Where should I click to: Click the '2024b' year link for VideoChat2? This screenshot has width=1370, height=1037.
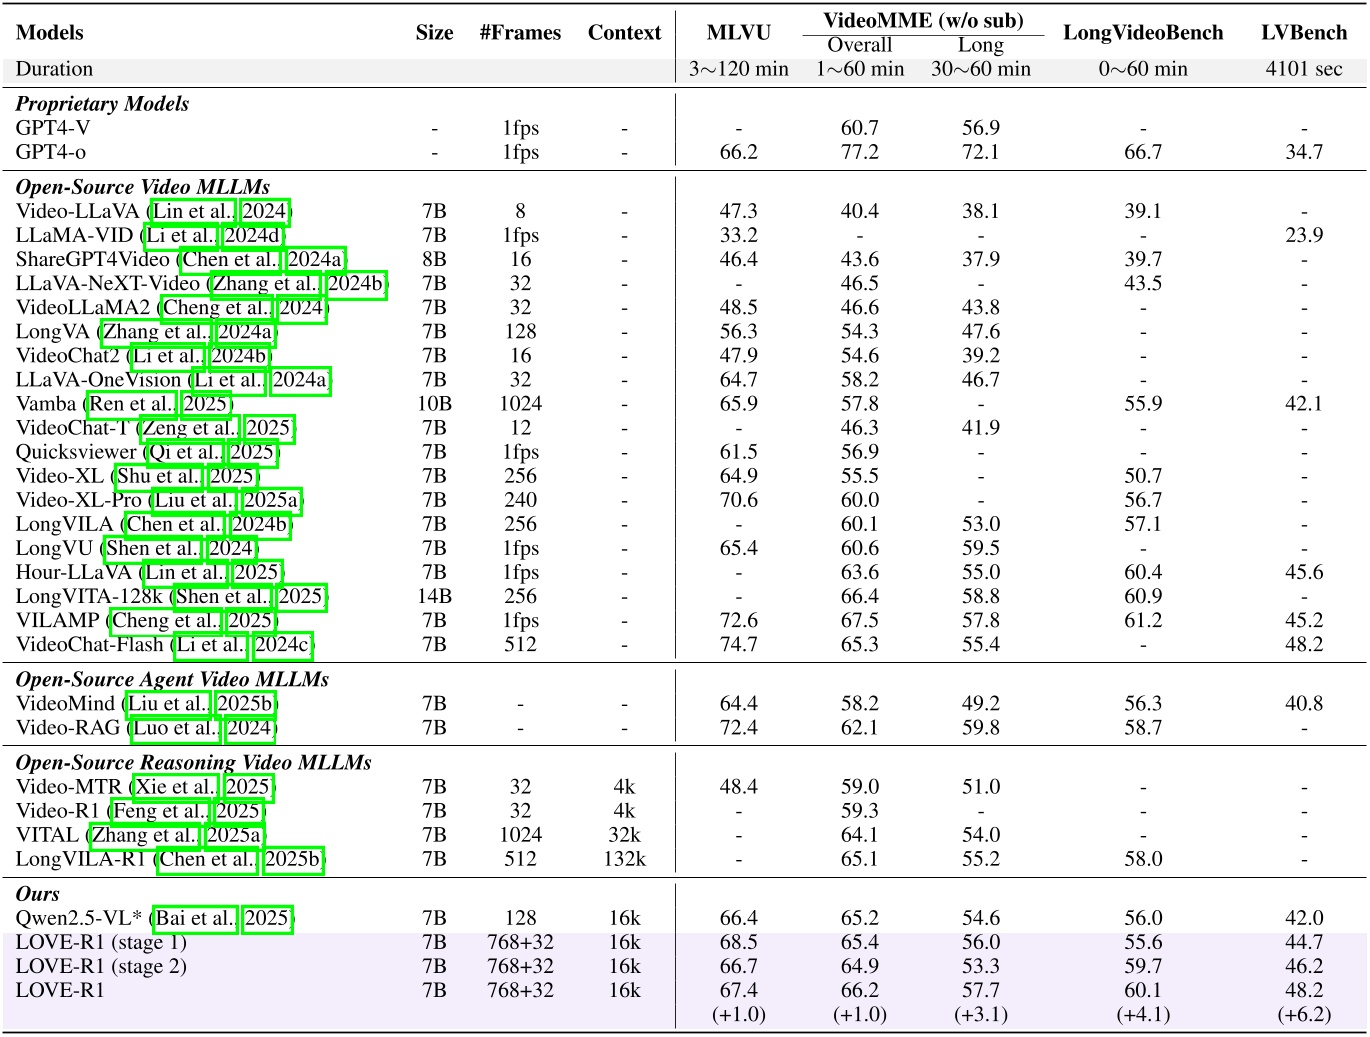(x=239, y=355)
